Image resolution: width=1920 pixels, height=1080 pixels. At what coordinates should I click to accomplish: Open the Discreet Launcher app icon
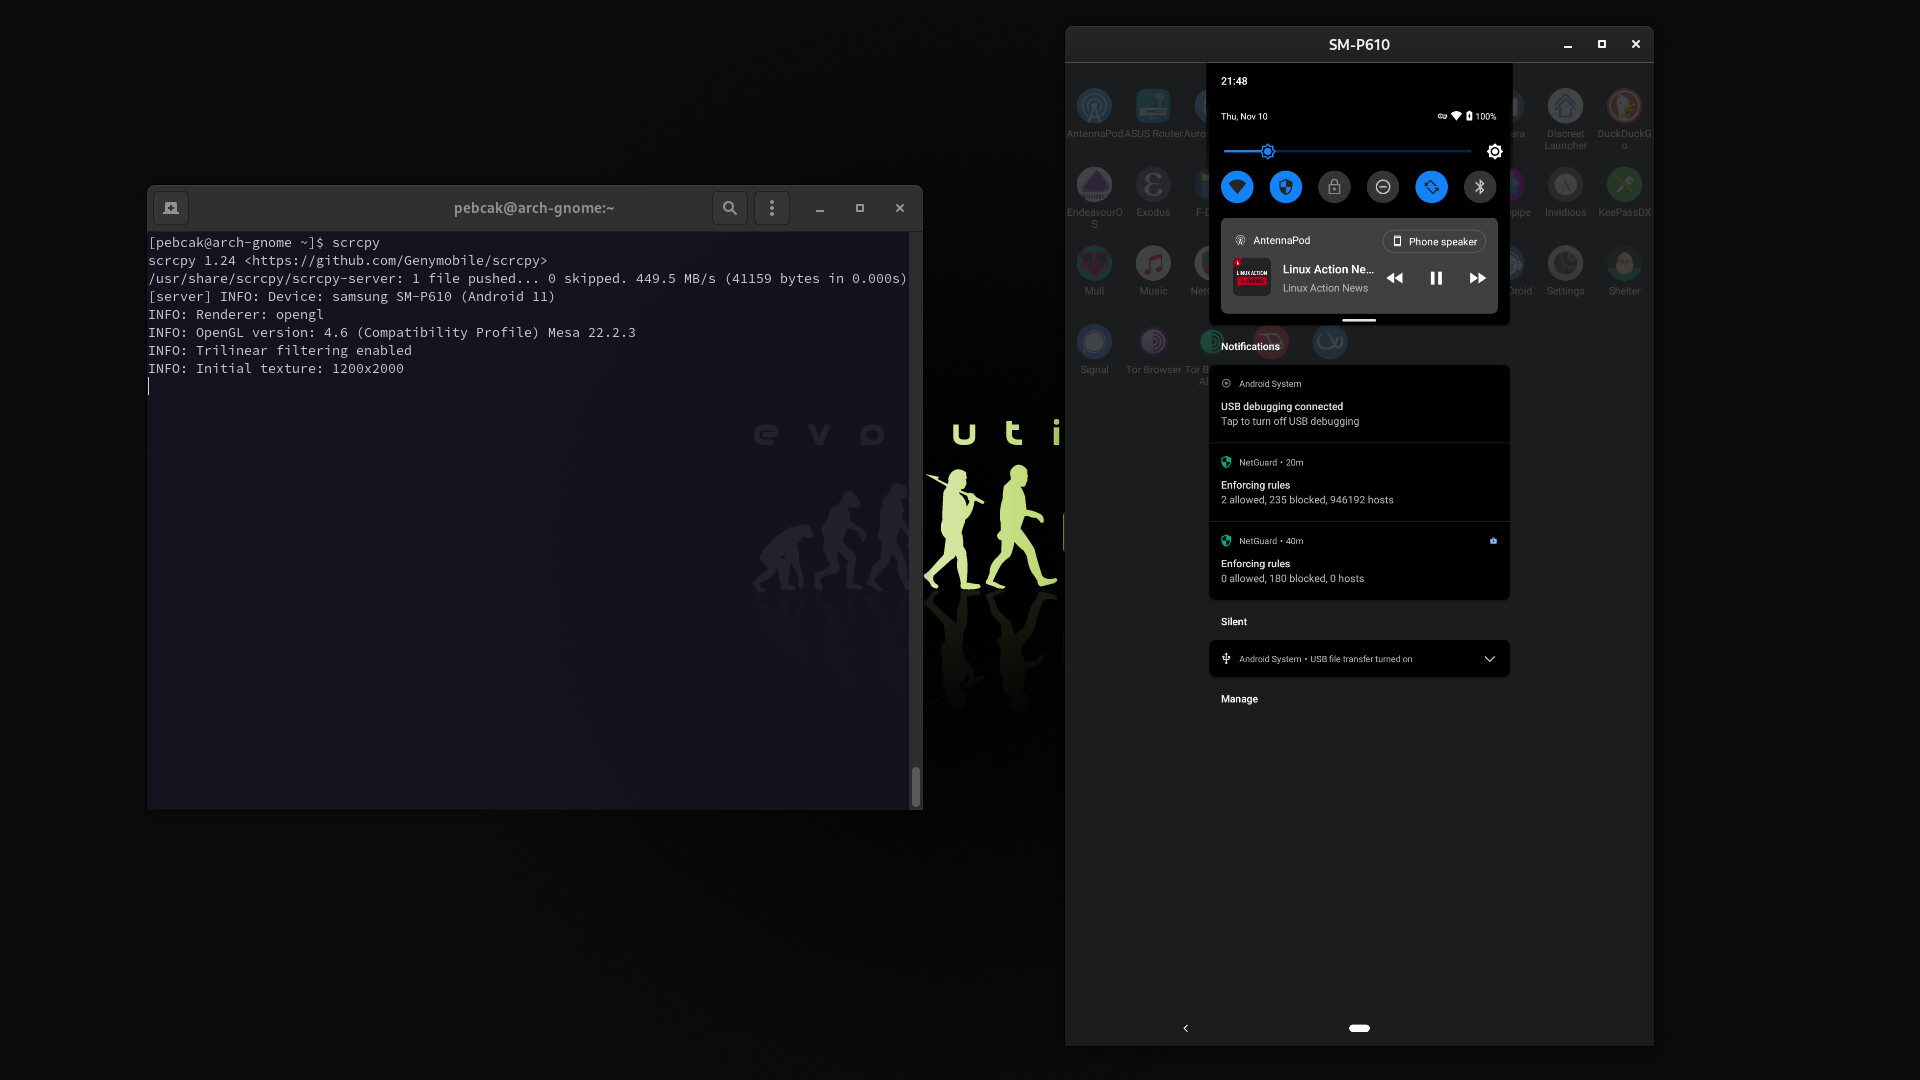point(1565,106)
